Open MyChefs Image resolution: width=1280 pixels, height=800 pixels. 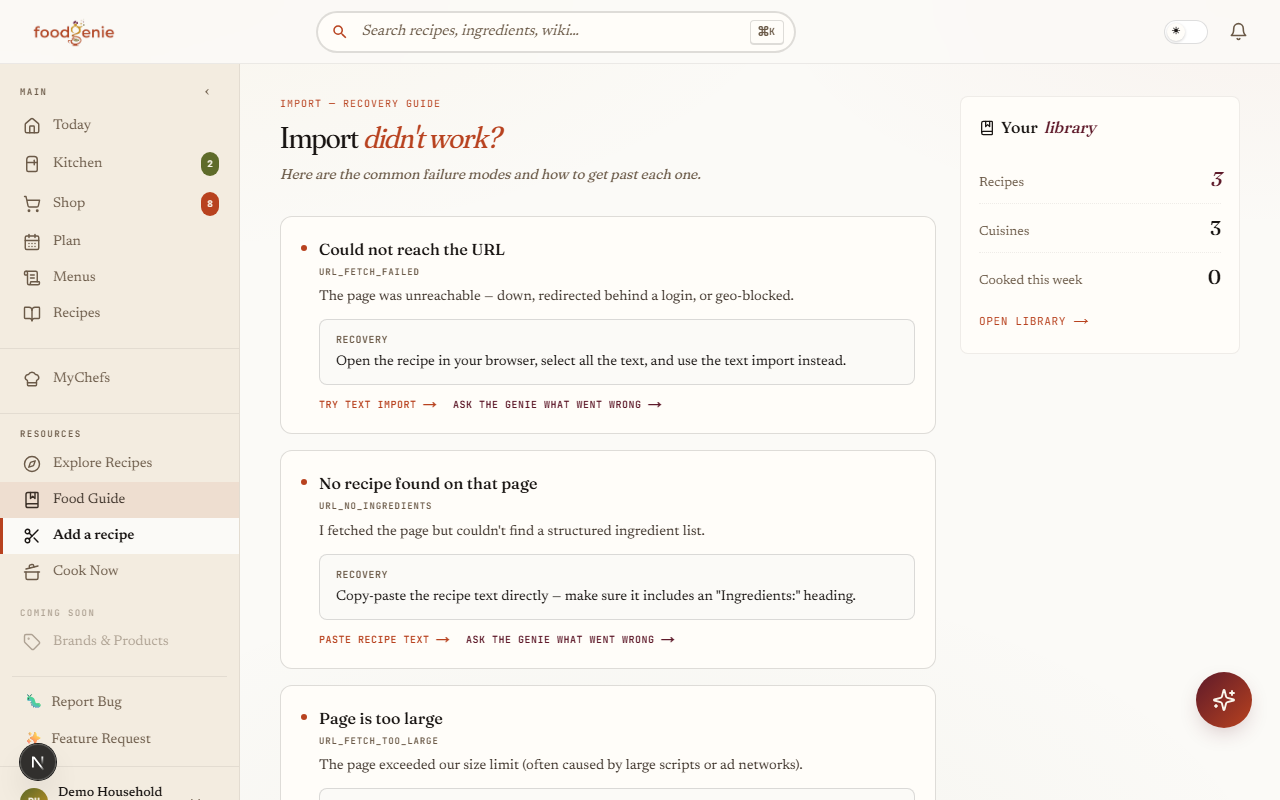coord(120,378)
